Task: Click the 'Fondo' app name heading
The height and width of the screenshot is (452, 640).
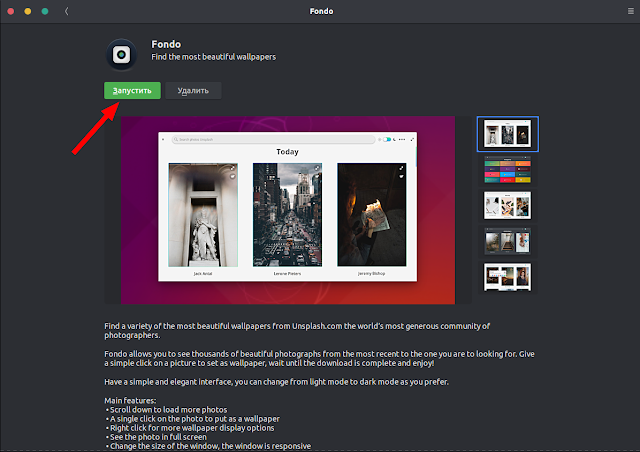Action: point(166,44)
